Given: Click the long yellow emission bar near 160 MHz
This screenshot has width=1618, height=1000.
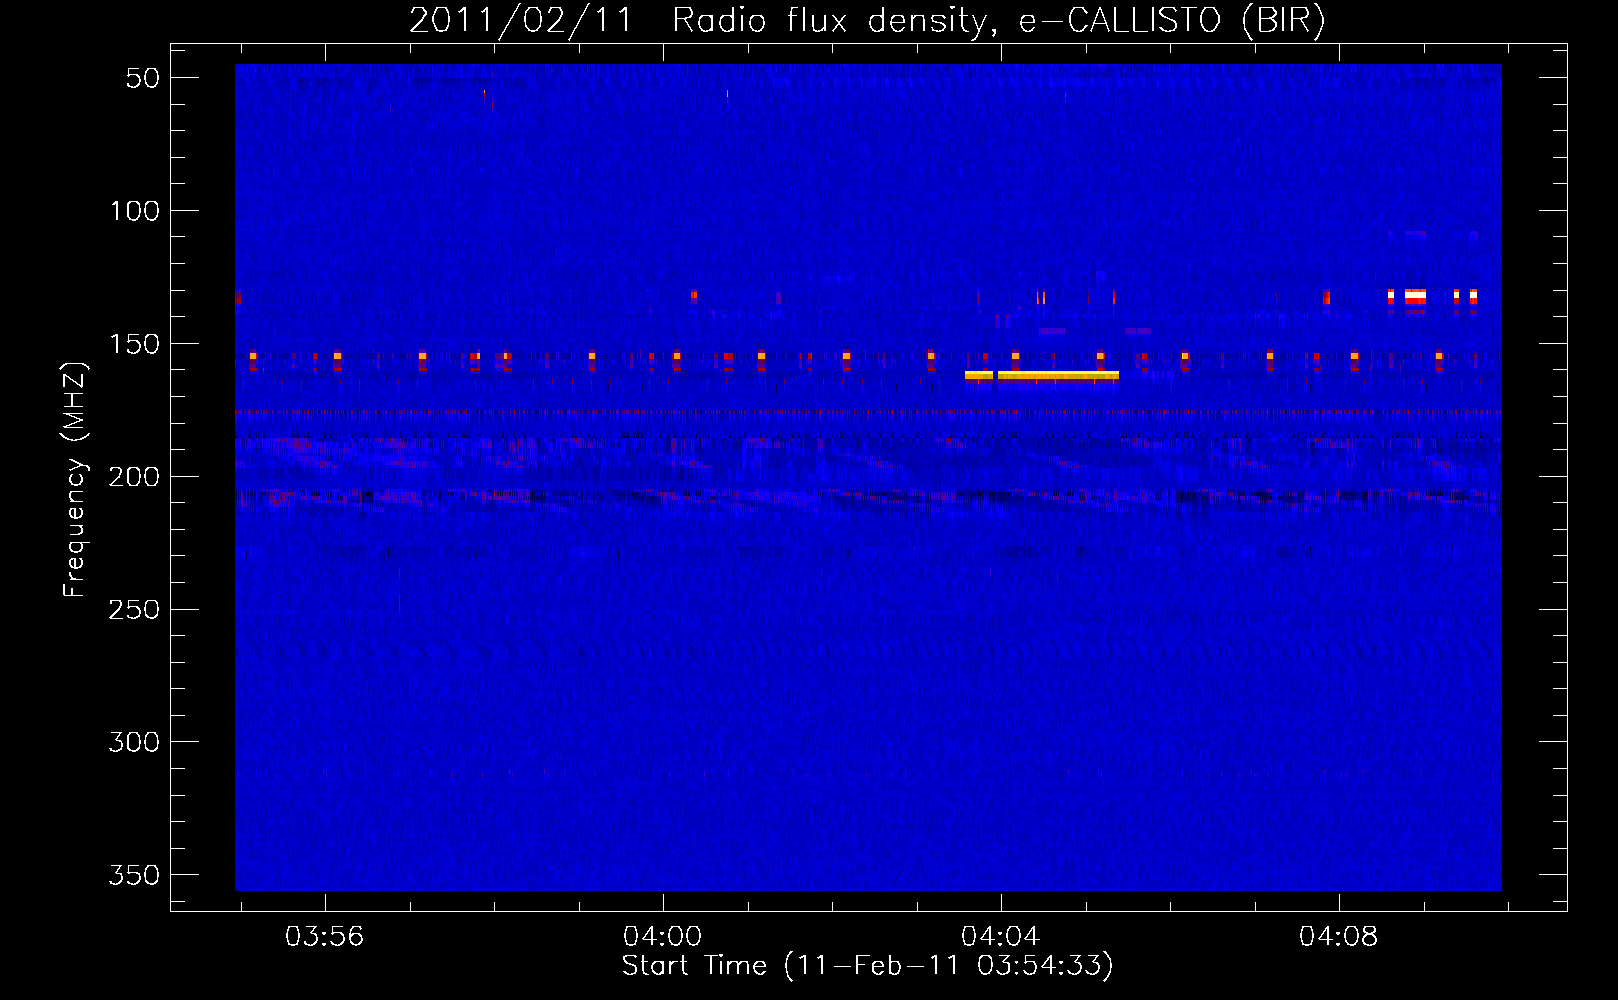Looking at the screenshot, I should [x=1058, y=376].
